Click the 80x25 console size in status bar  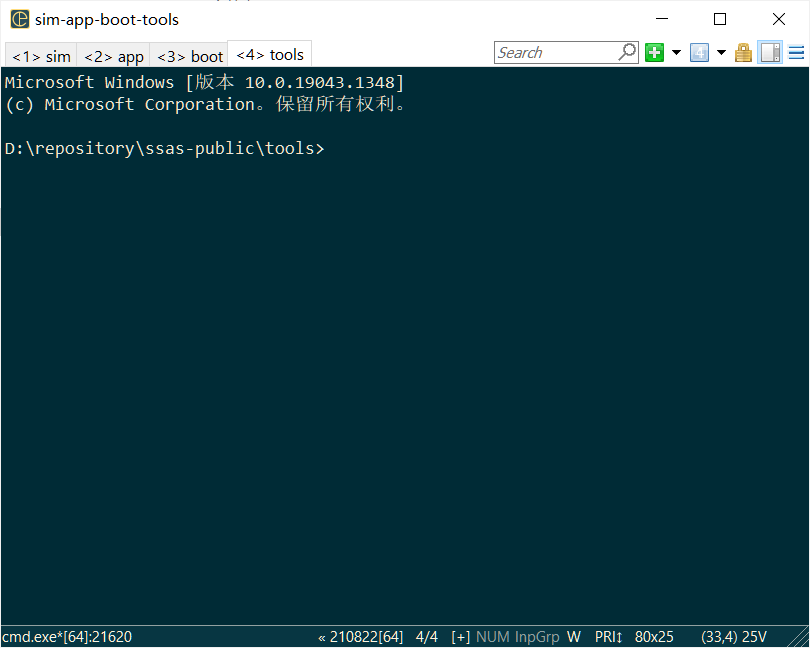pyautogui.click(x=654, y=637)
